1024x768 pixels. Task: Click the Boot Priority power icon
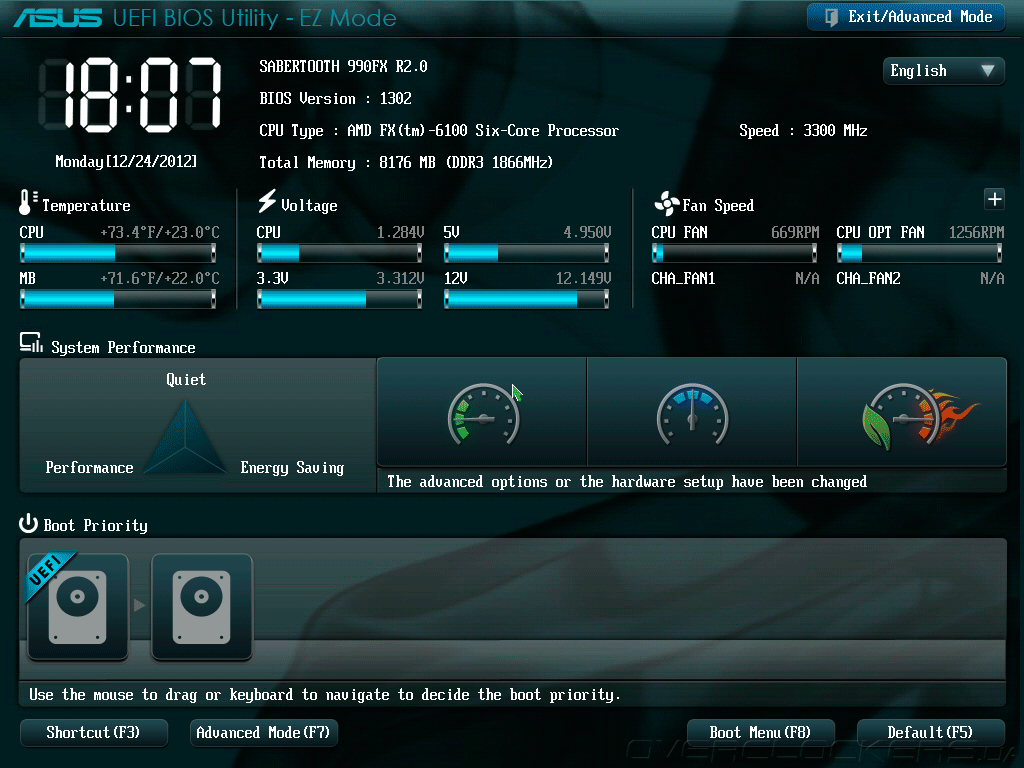[28, 524]
